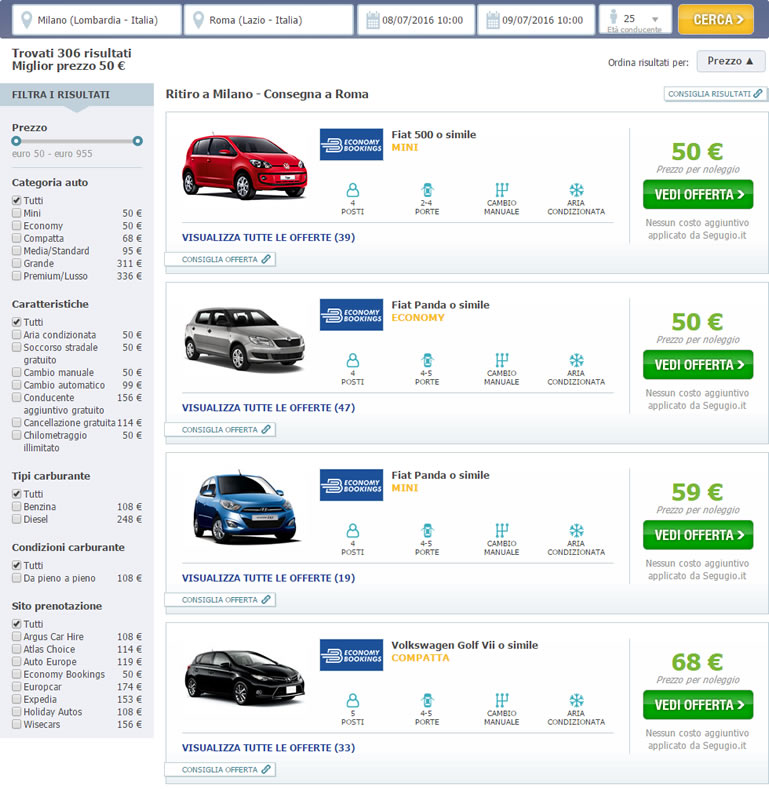Expand all 33 offers for Volkswagen Golf
This screenshot has height=789, width=769.
coord(268,748)
